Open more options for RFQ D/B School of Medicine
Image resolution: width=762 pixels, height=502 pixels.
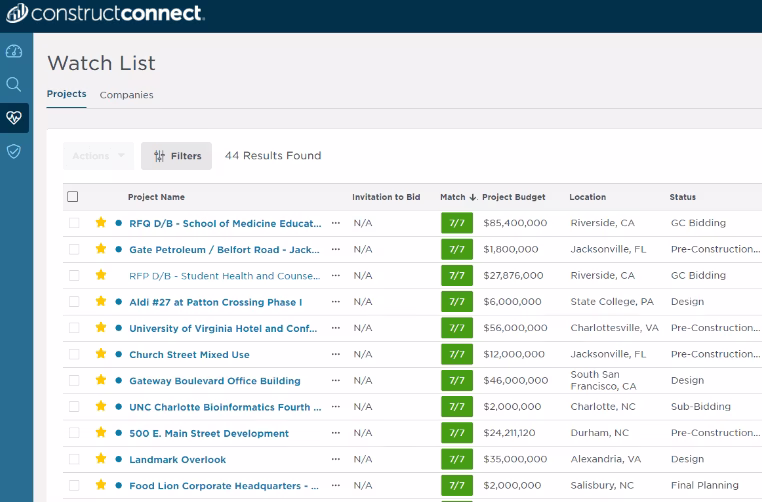[x=335, y=223]
